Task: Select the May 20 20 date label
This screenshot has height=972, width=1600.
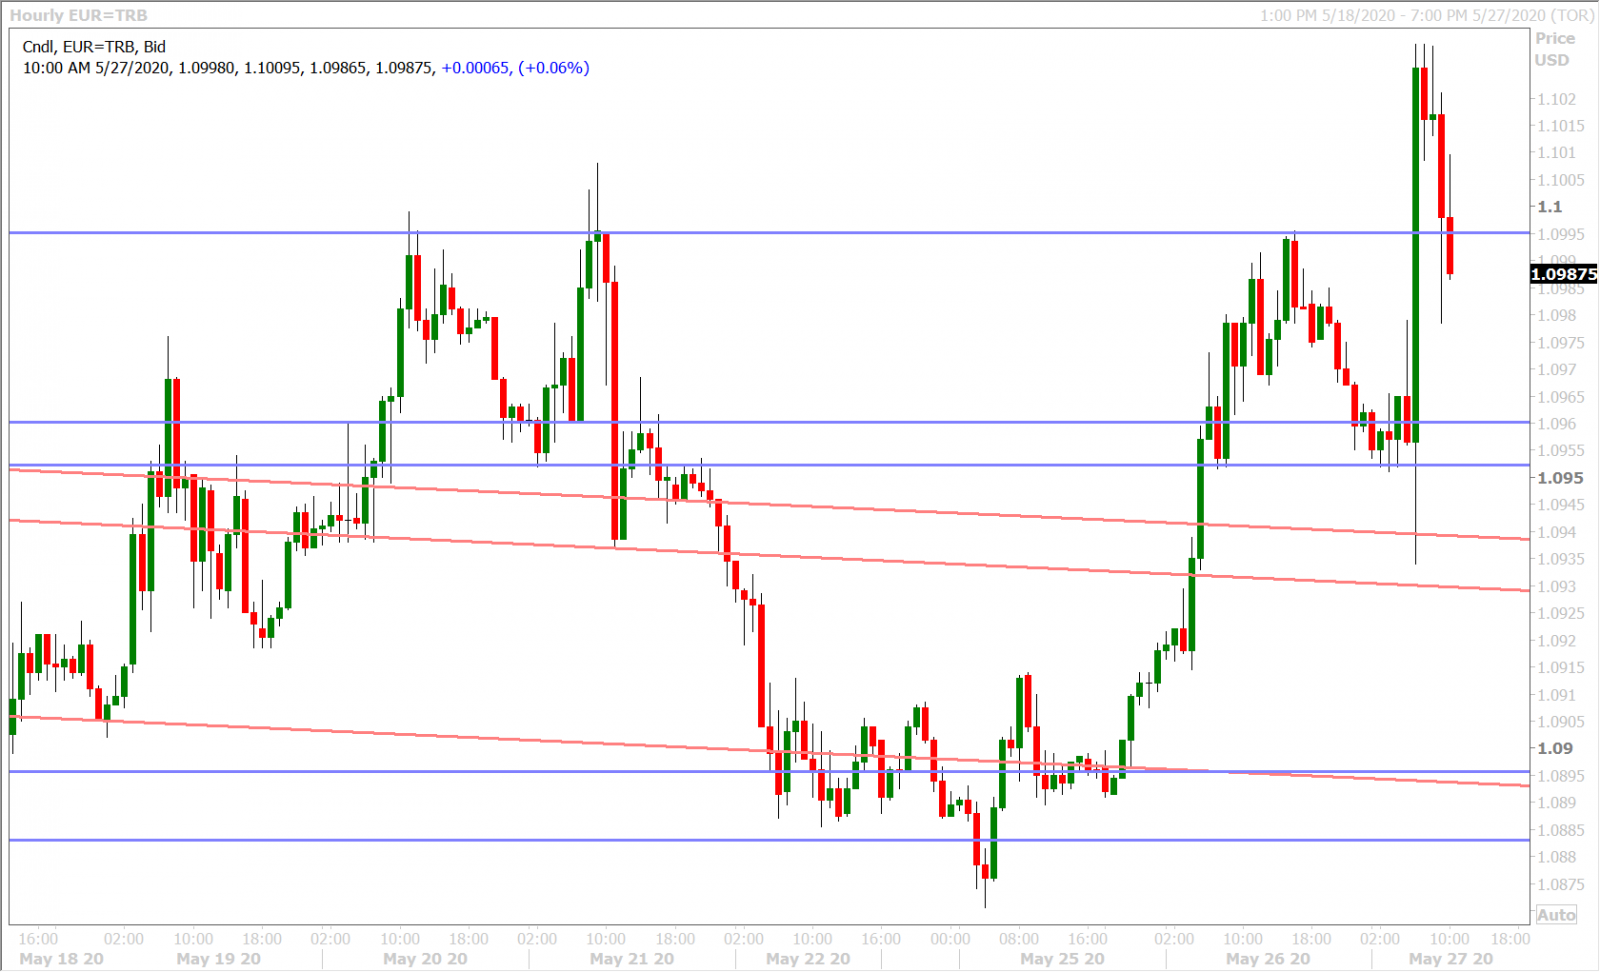Action: click(x=425, y=959)
